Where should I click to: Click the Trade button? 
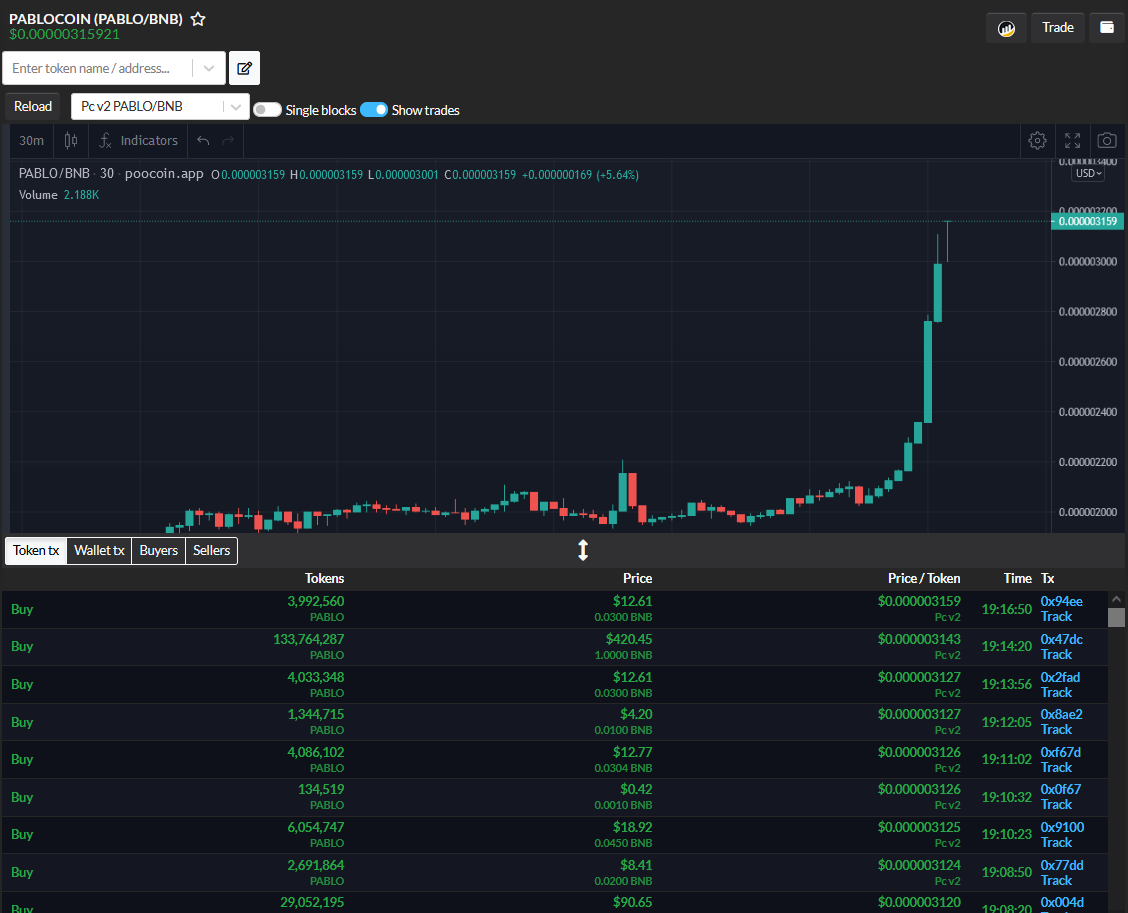[x=1057, y=27]
